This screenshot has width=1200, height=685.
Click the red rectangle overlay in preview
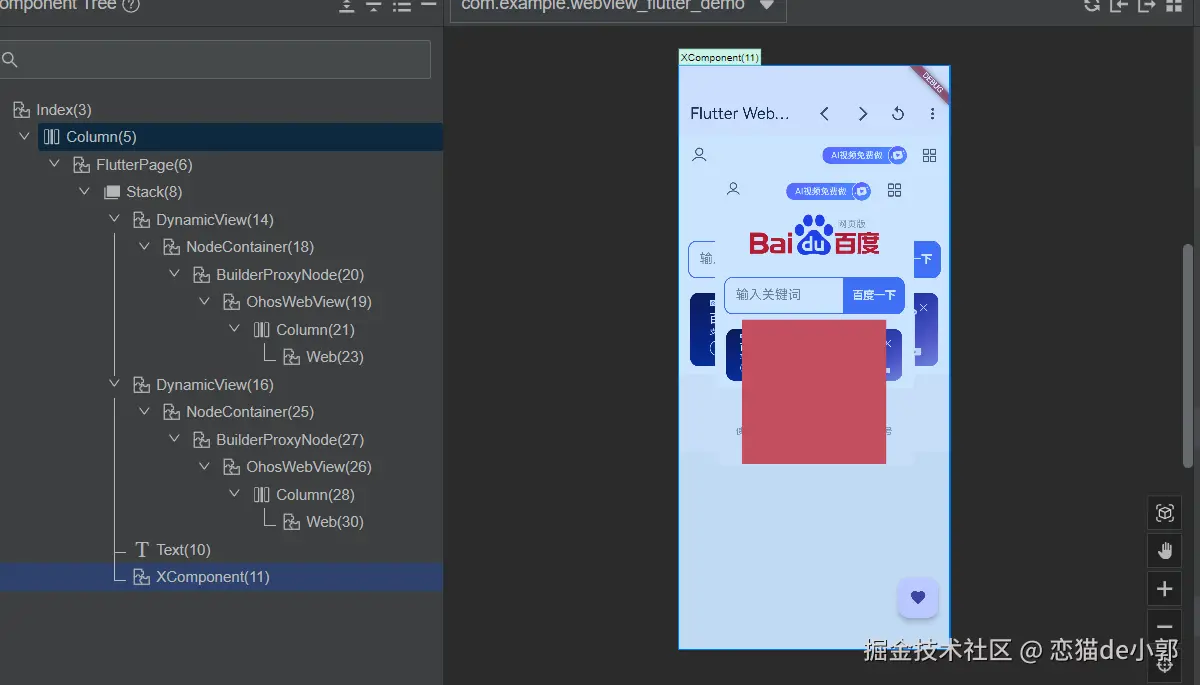point(814,392)
